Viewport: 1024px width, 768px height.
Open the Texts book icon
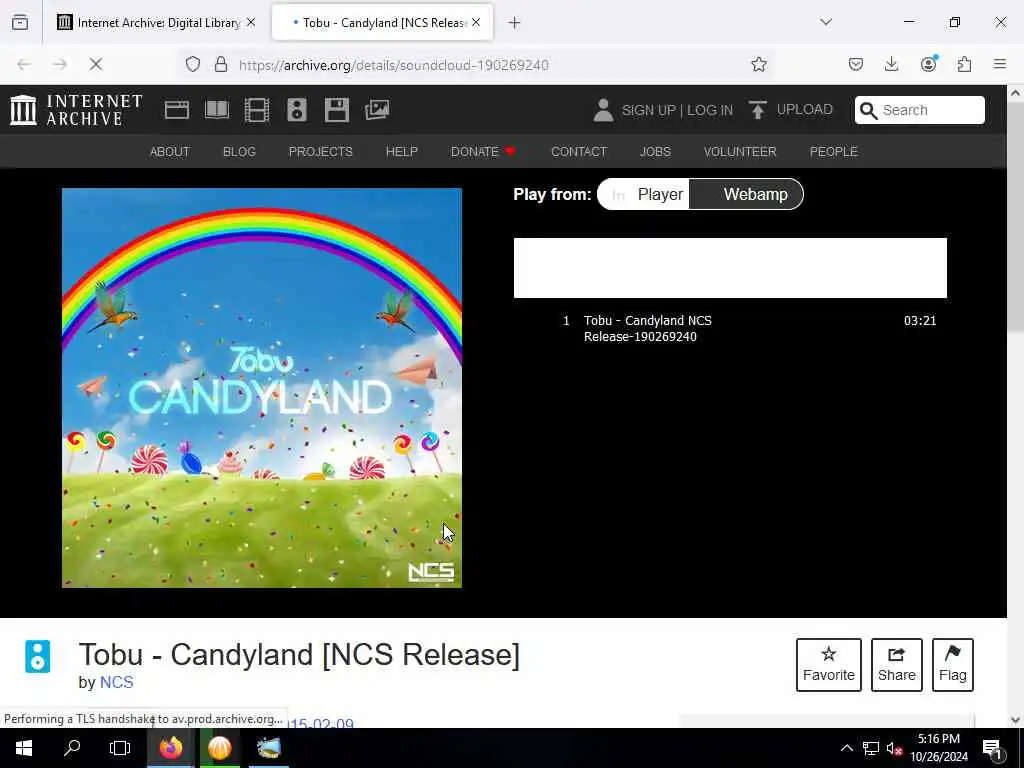pyautogui.click(x=217, y=110)
